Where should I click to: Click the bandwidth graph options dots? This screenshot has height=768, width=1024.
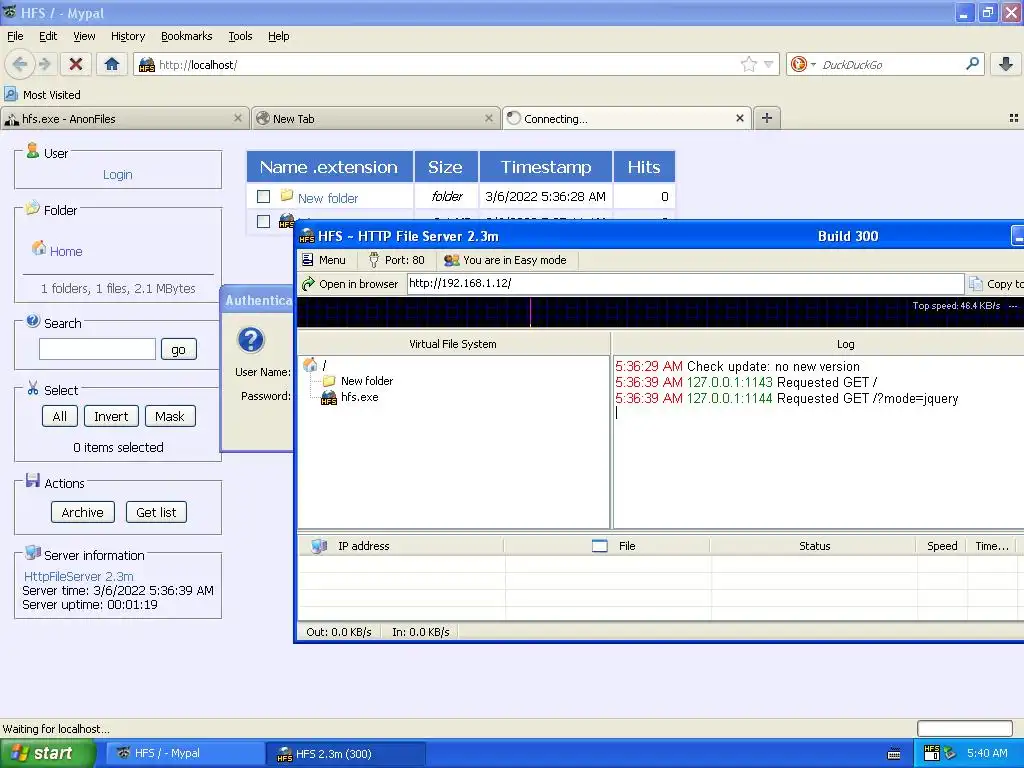(x=1013, y=306)
